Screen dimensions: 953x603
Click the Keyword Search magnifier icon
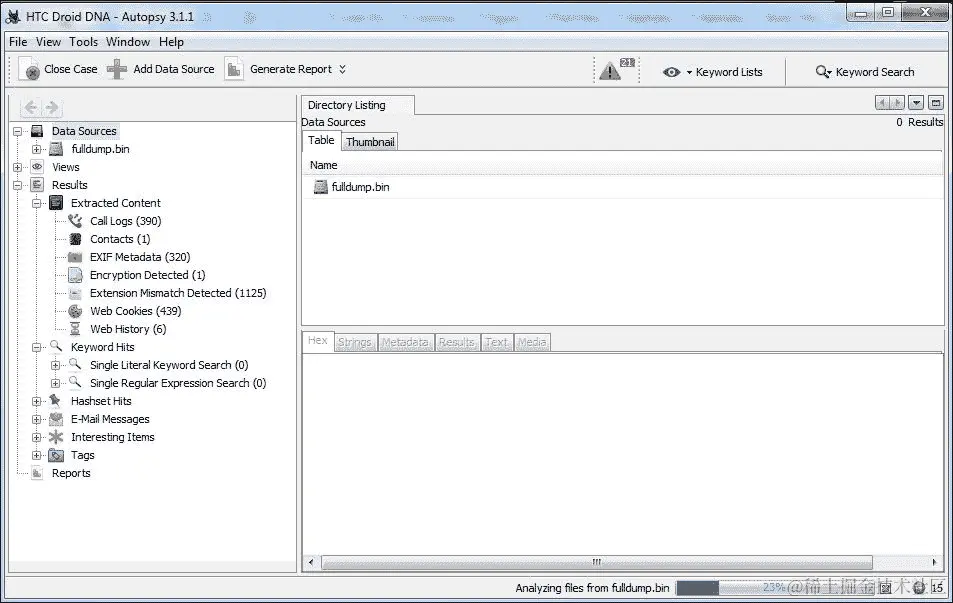823,72
